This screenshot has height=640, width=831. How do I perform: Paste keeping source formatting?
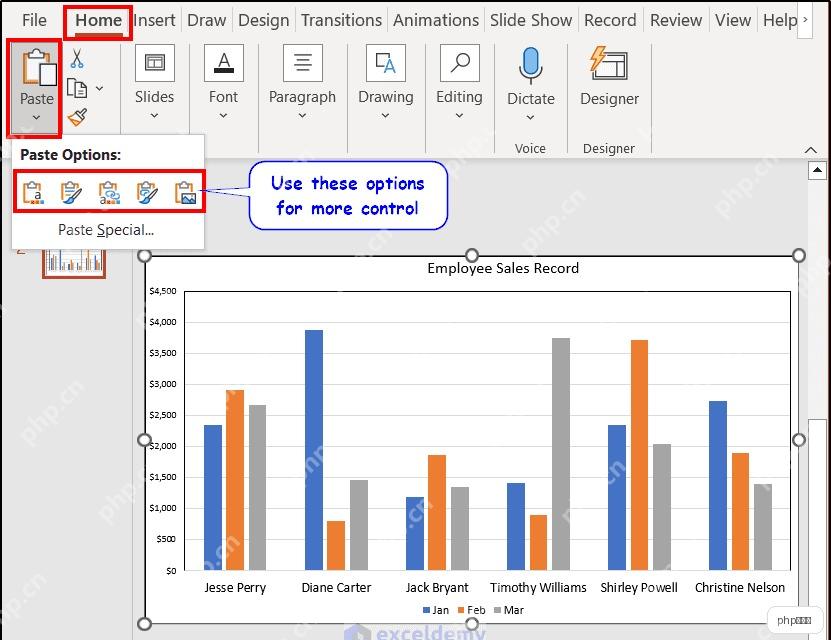pyautogui.click(x=71, y=192)
